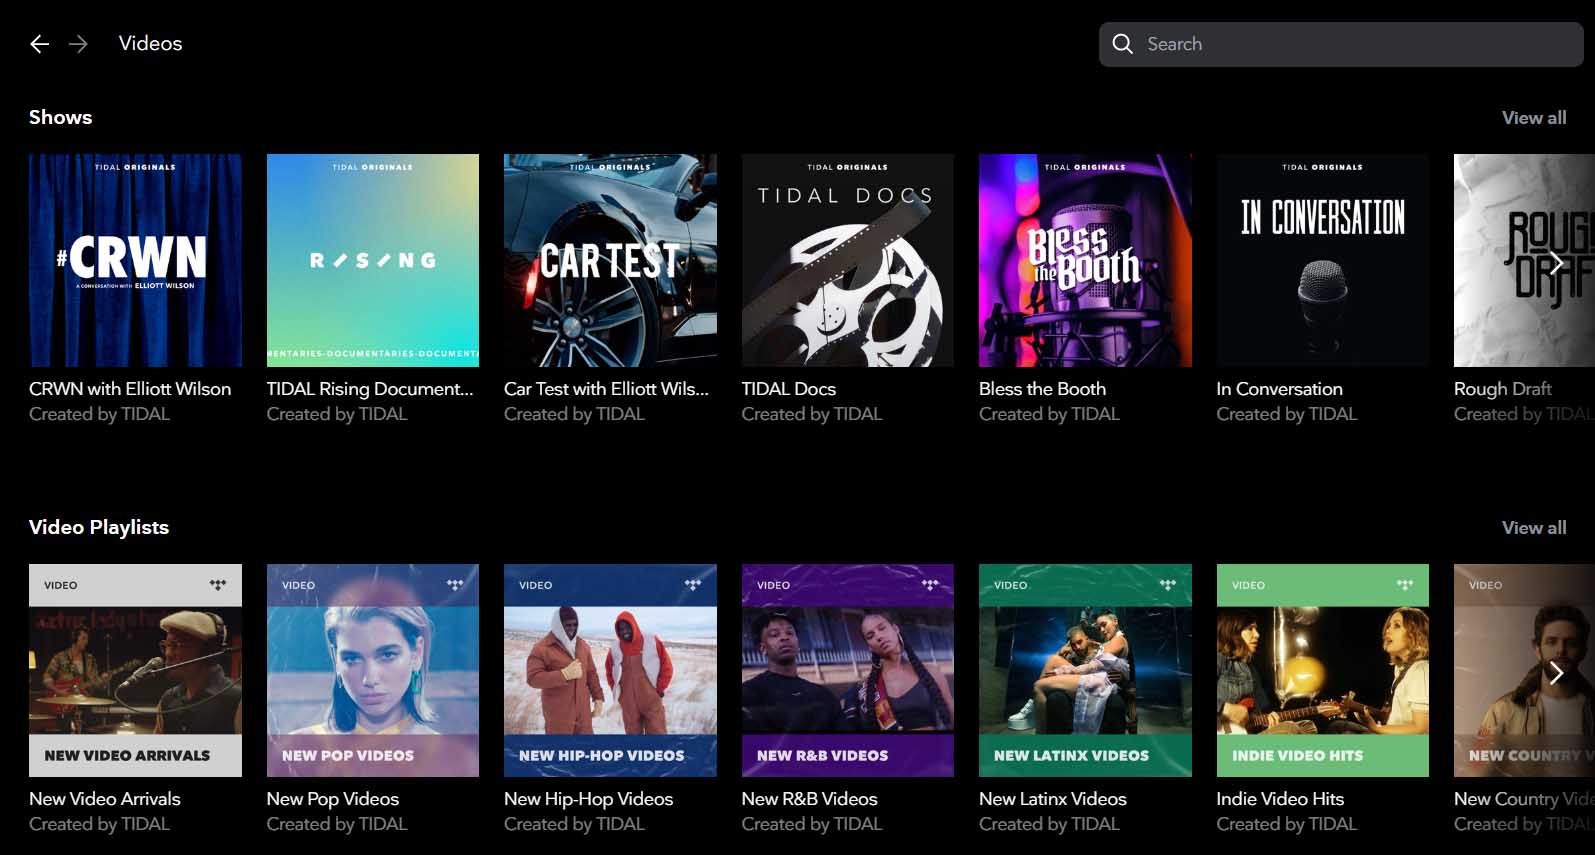This screenshot has height=855, width=1595.
Task: Click the Bless the Booth title text
Action: pyautogui.click(x=1042, y=389)
